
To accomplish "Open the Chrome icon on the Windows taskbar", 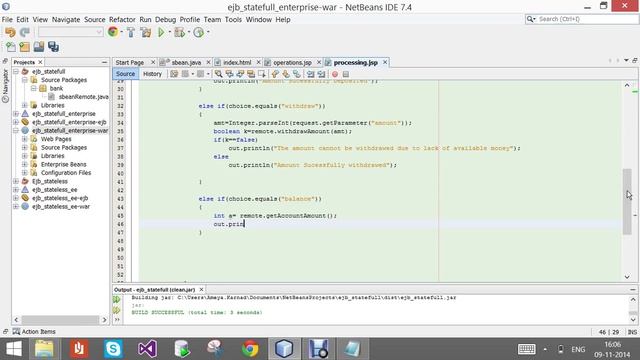I will coord(250,349).
